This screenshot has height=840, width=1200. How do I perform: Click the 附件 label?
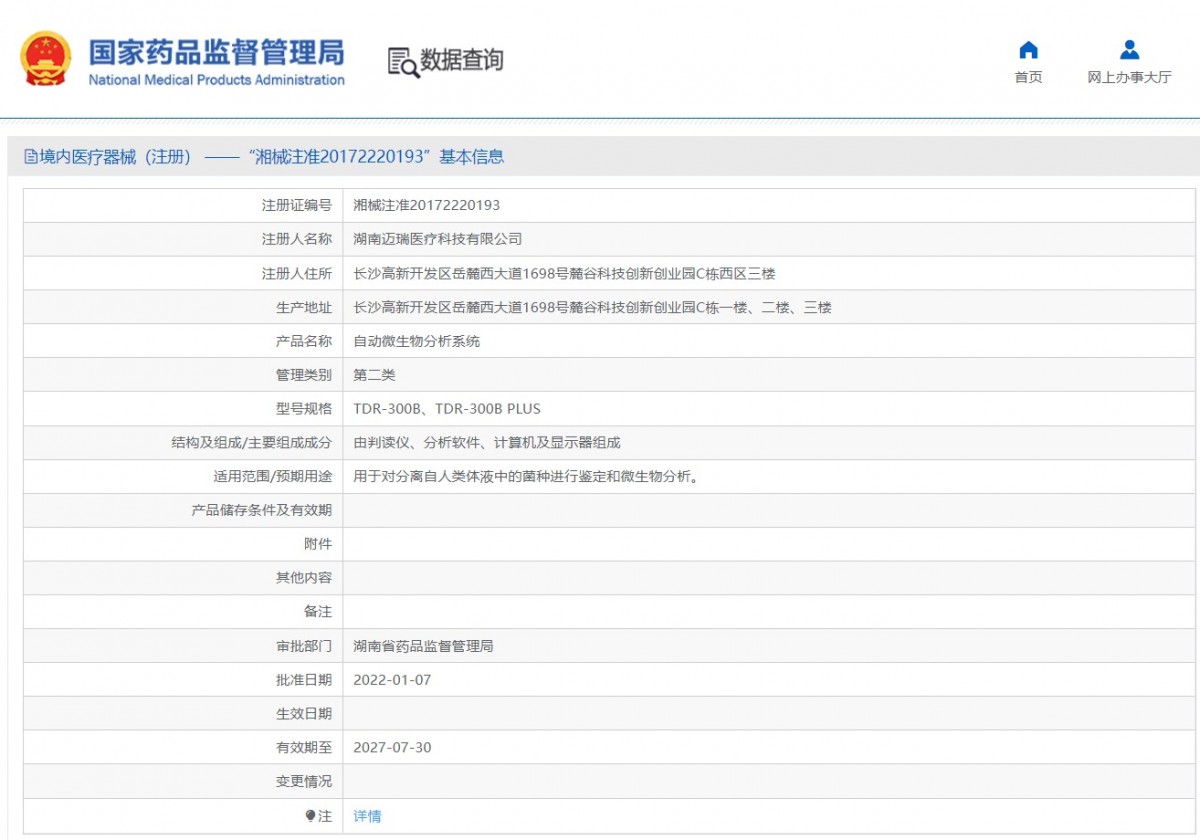318,545
